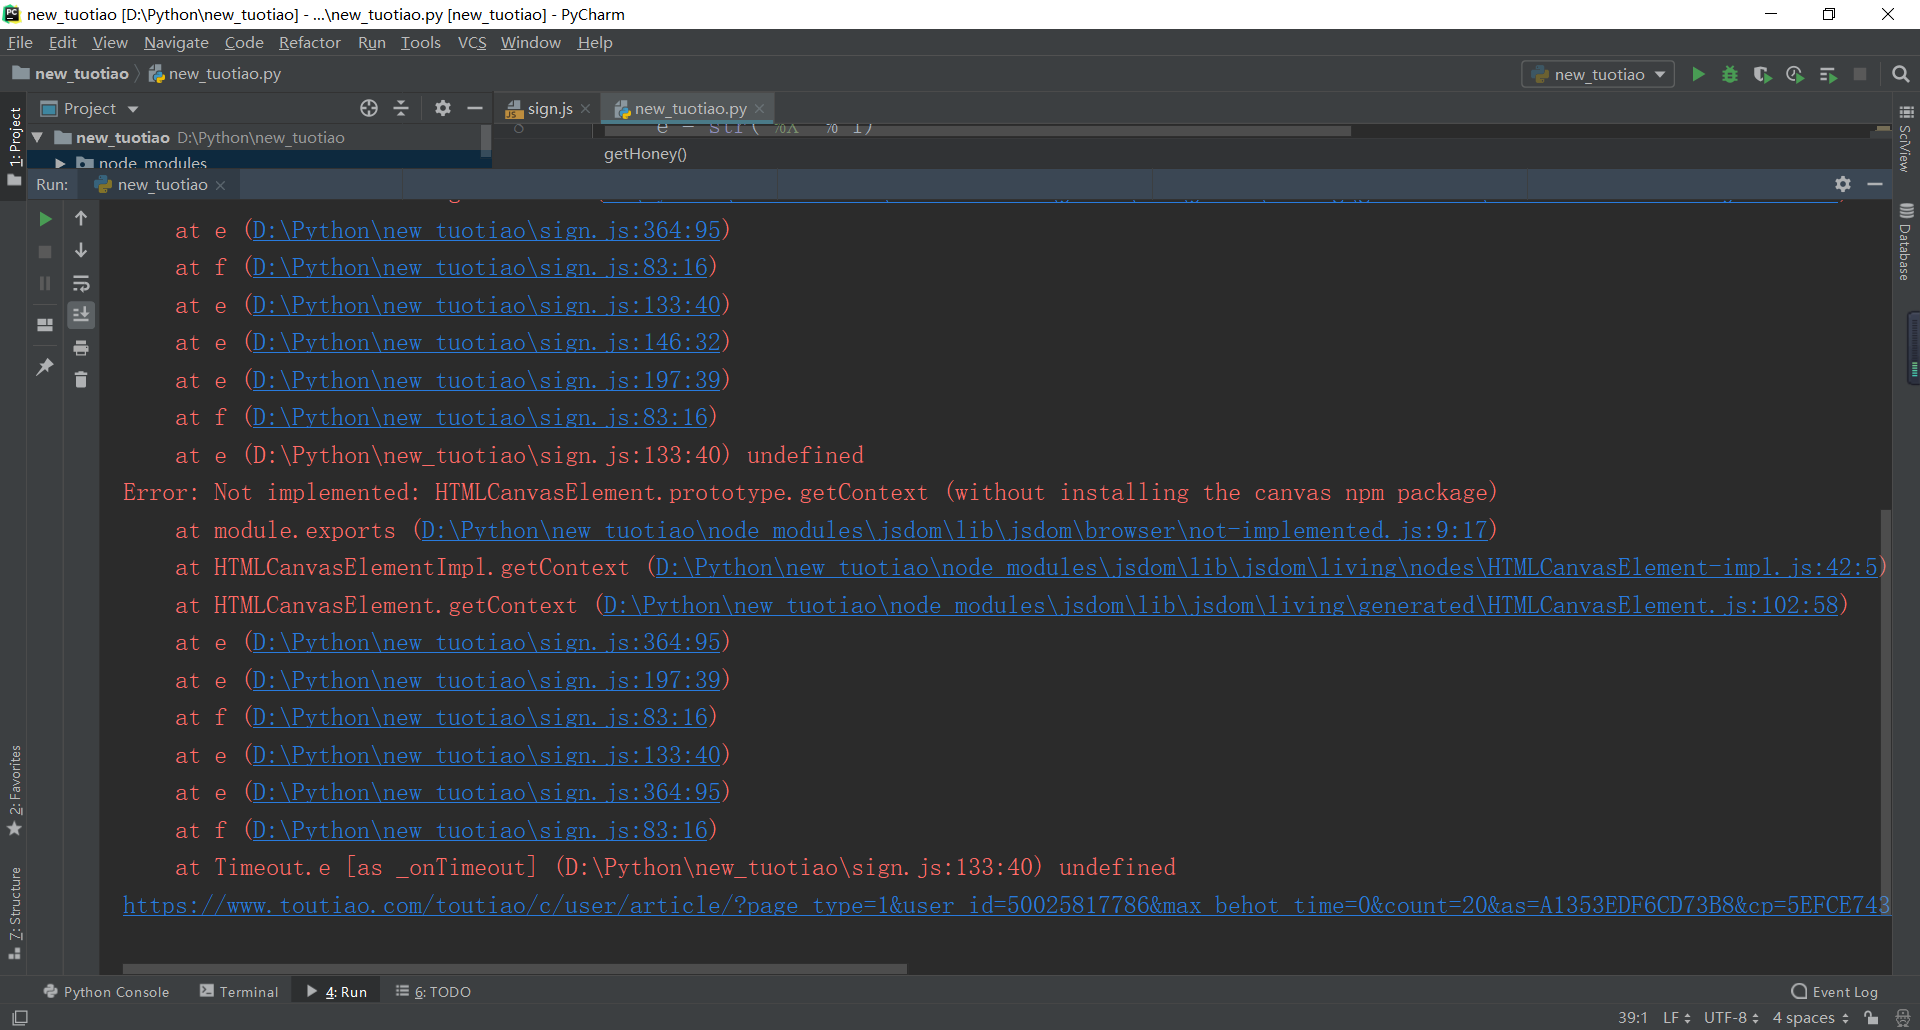The height and width of the screenshot is (1030, 1920).
Task: Pause output in the Run panel
Action: [45, 283]
